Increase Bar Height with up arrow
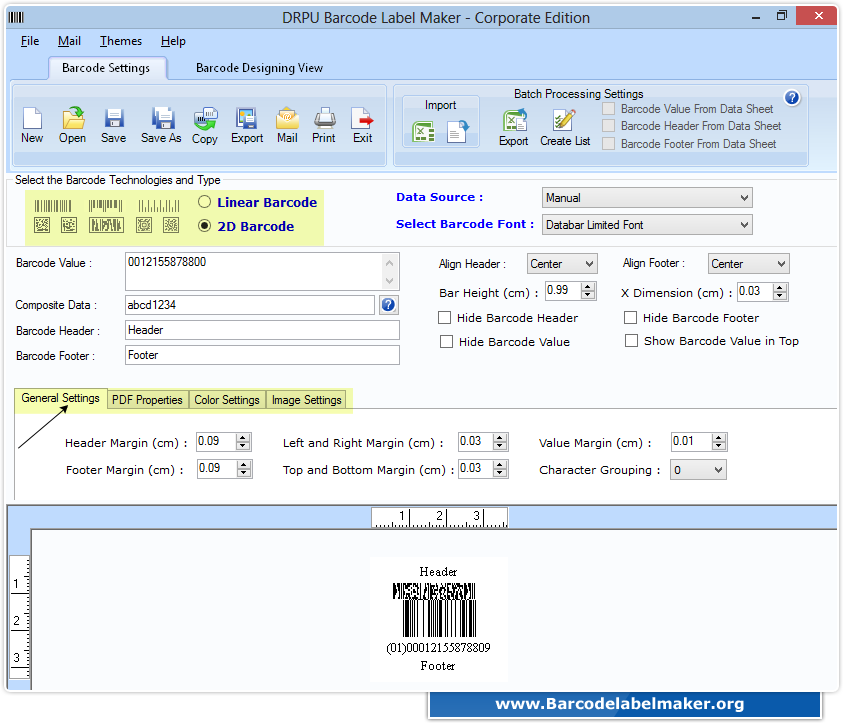Viewport: 843px width, 723px height. coord(588,287)
